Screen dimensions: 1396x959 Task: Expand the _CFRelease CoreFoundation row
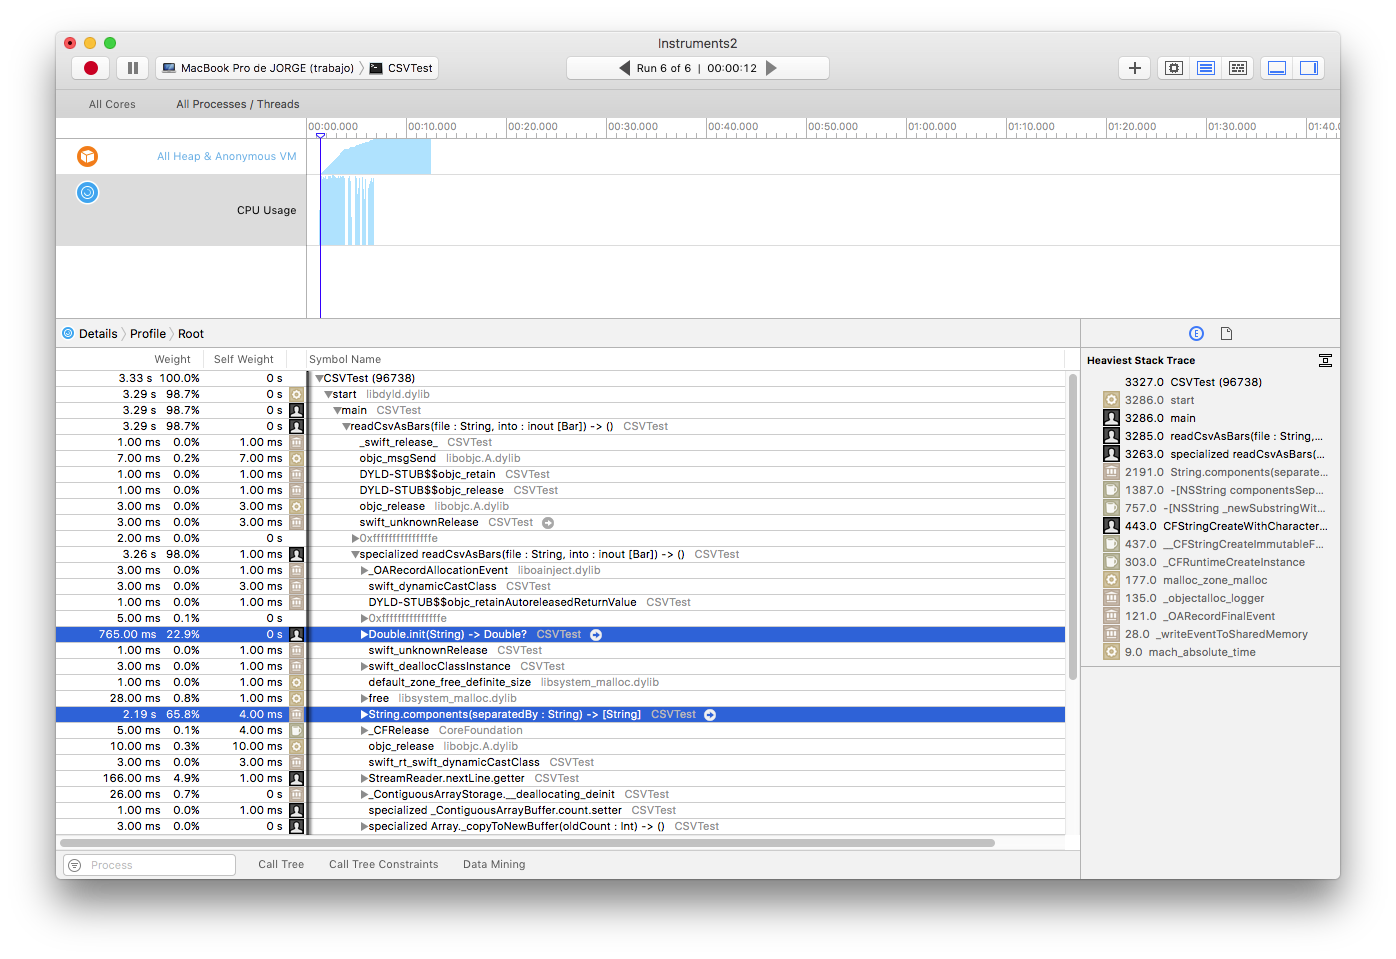364,730
